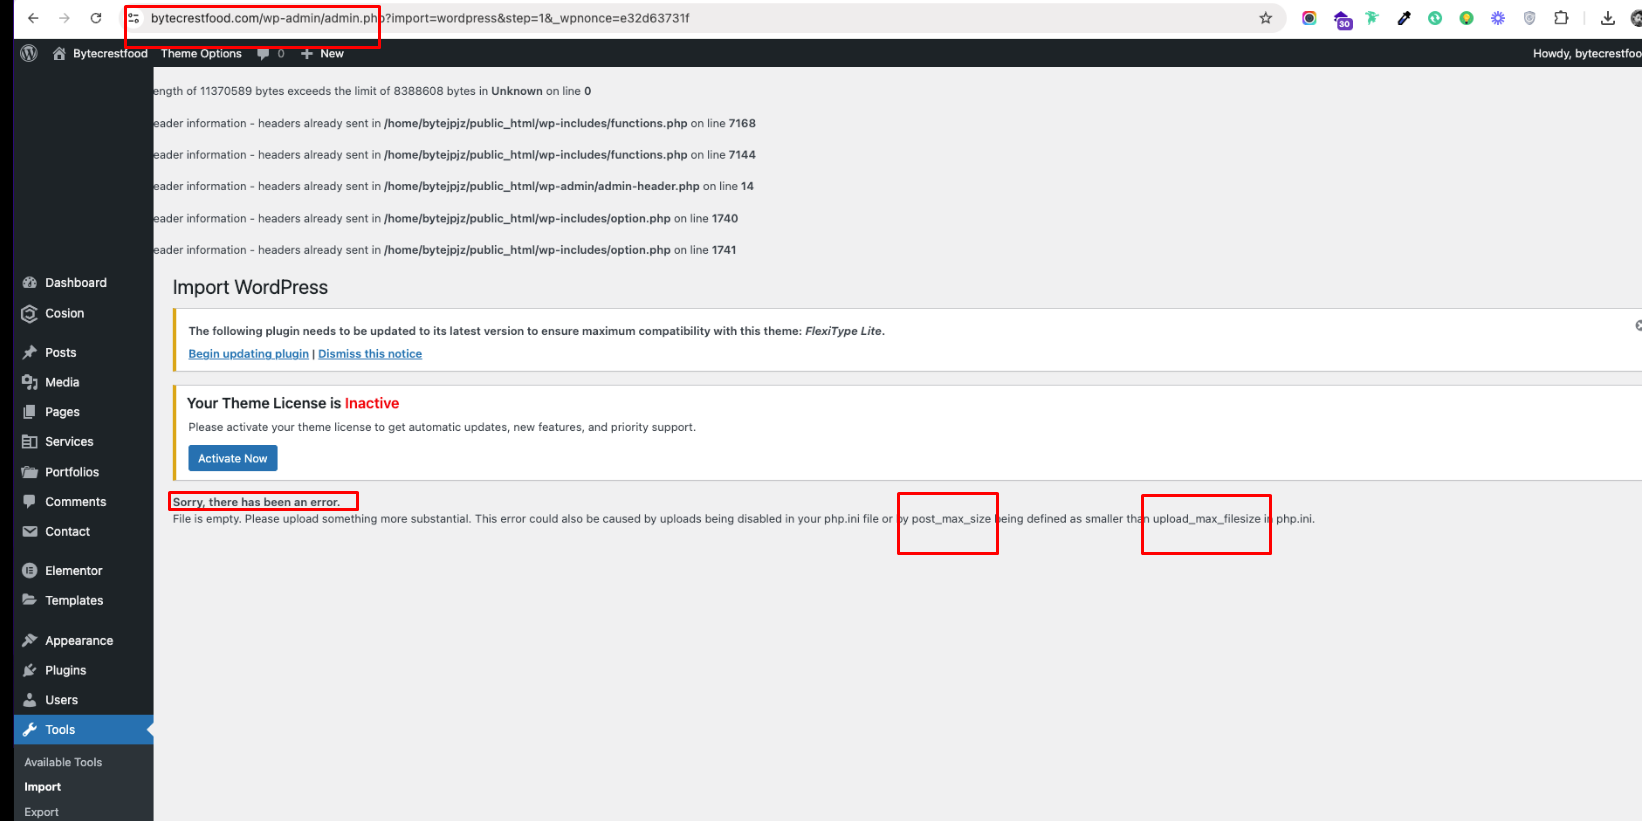The width and height of the screenshot is (1642, 821).
Task: Click the Cosion theme icon in the sidebar
Action: click(x=30, y=314)
